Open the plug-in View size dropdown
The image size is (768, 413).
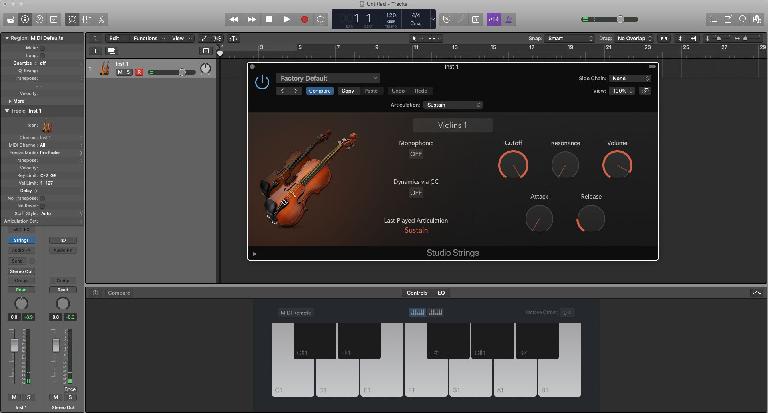(622, 91)
